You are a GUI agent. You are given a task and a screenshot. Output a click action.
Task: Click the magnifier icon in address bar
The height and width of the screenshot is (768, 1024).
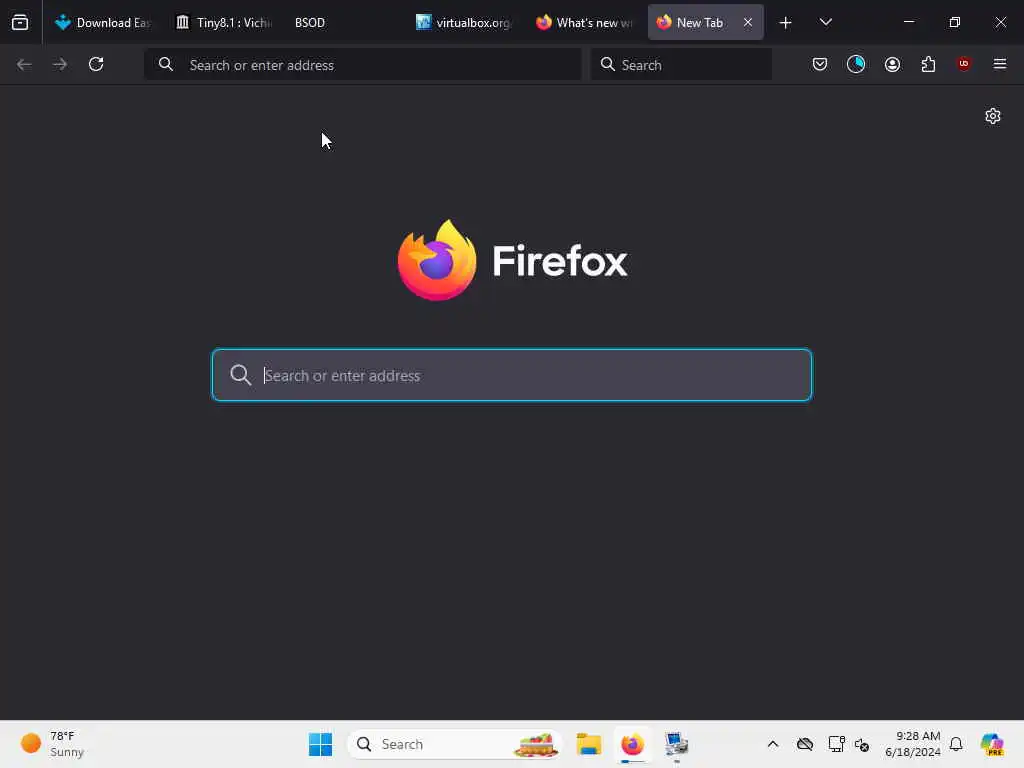tap(166, 64)
